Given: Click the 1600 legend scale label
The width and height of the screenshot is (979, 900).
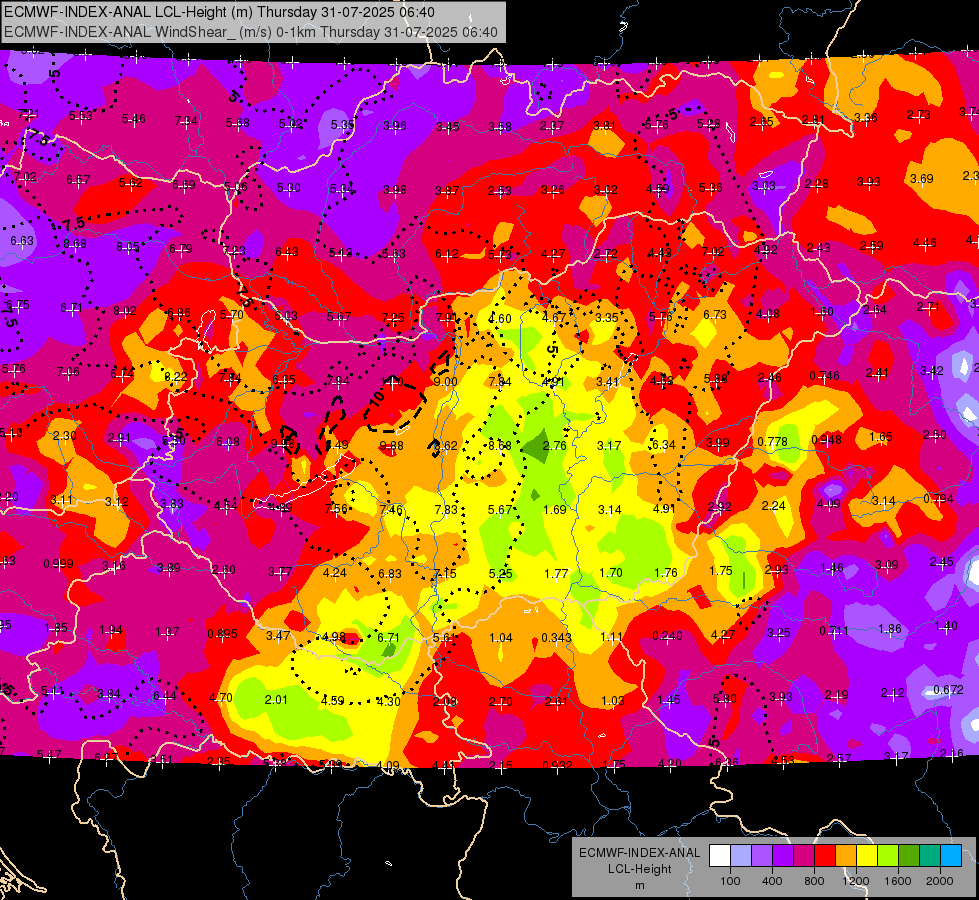Looking at the screenshot, I should click(898, 881).
